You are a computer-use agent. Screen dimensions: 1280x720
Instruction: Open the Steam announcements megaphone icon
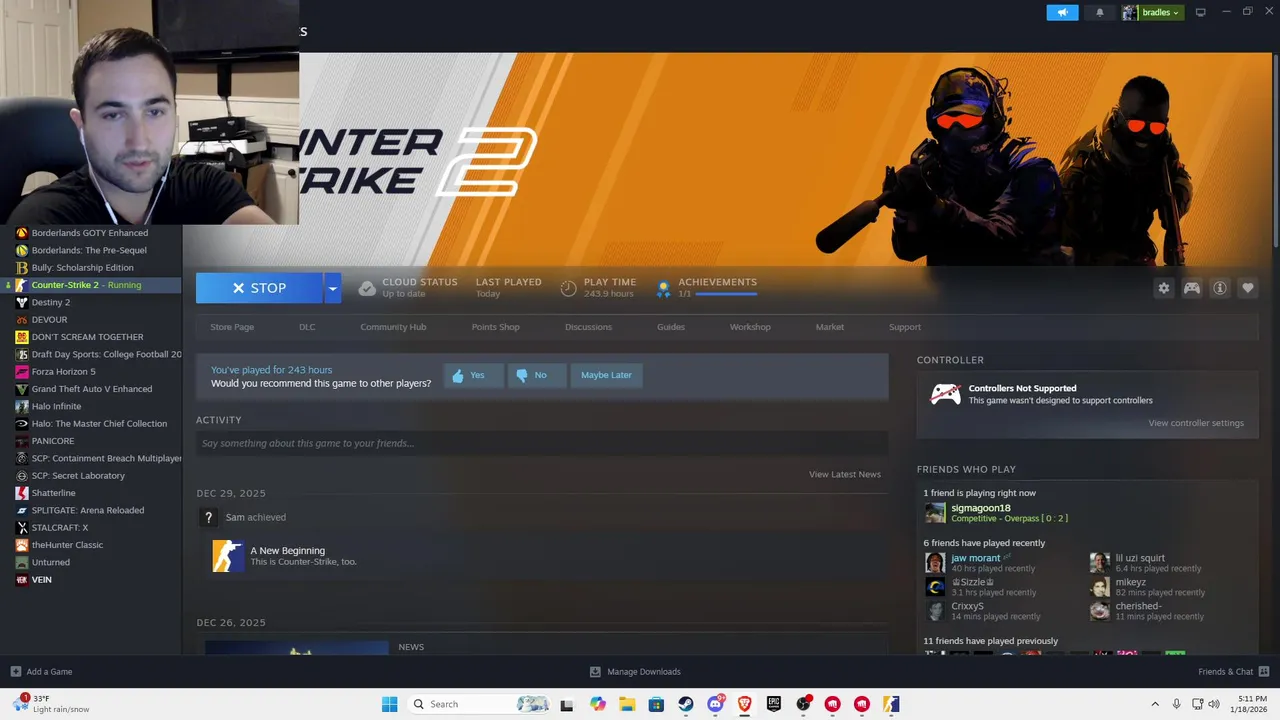point(1062,13)
